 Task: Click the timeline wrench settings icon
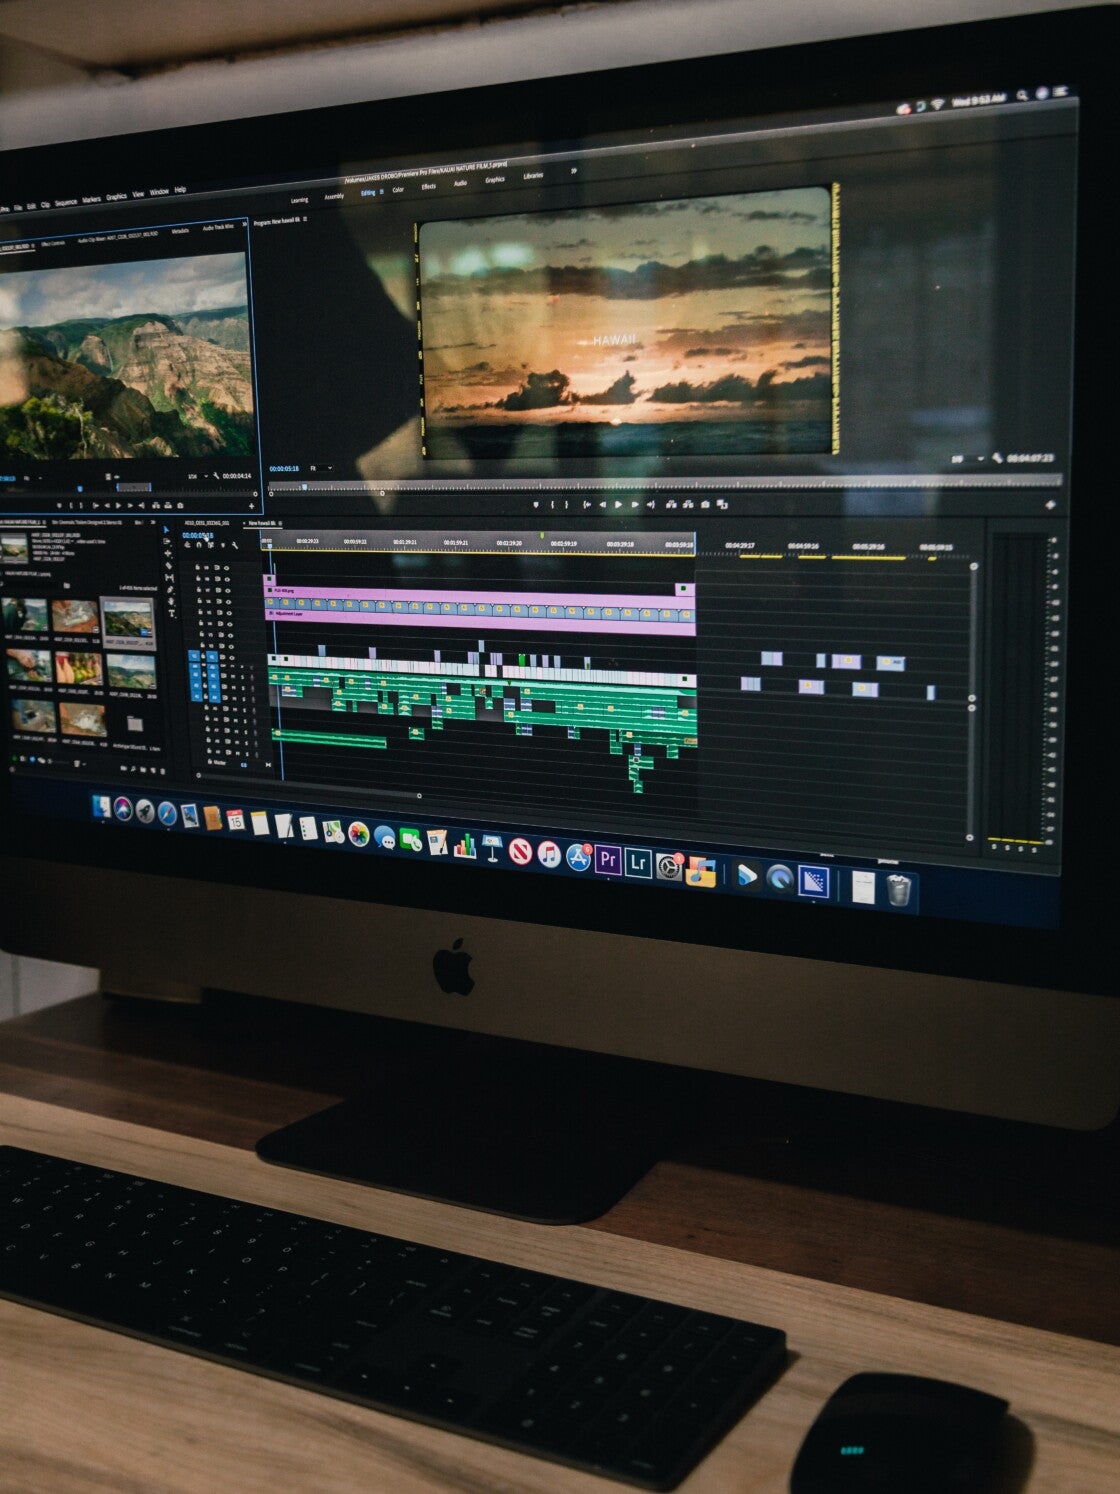(x=235, y=546)
